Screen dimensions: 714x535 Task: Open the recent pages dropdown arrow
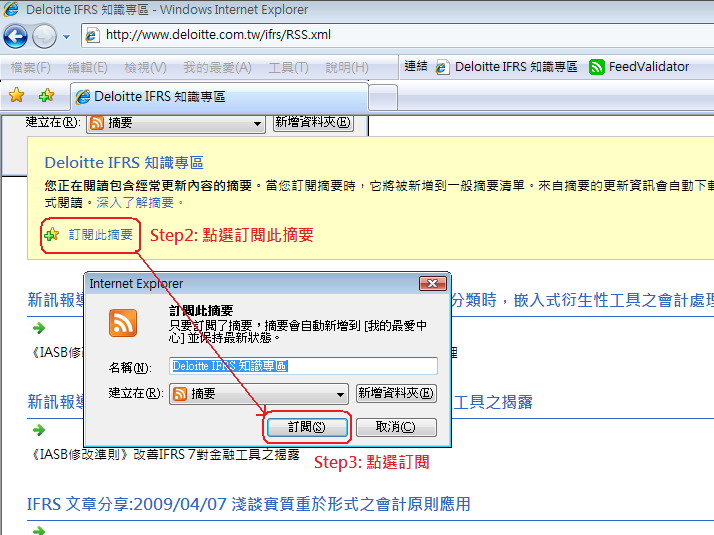[66, 36]
